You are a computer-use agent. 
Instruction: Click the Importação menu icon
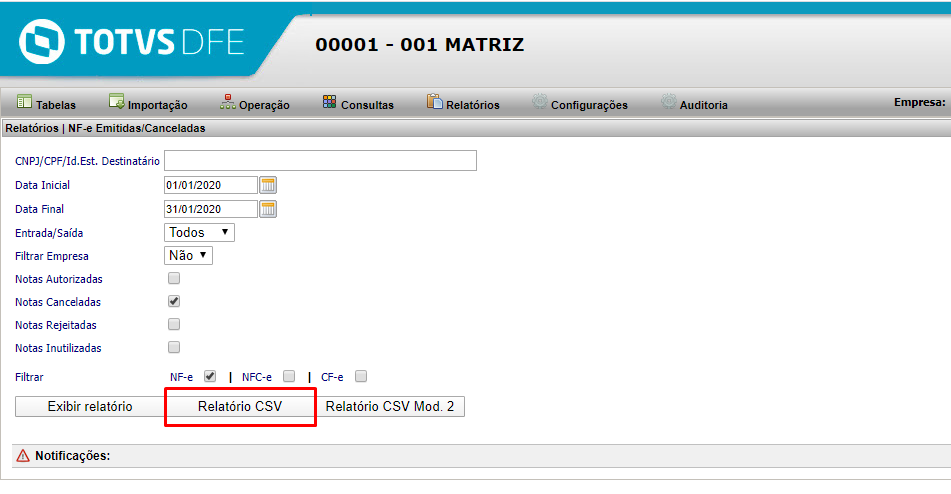(116, 101)
